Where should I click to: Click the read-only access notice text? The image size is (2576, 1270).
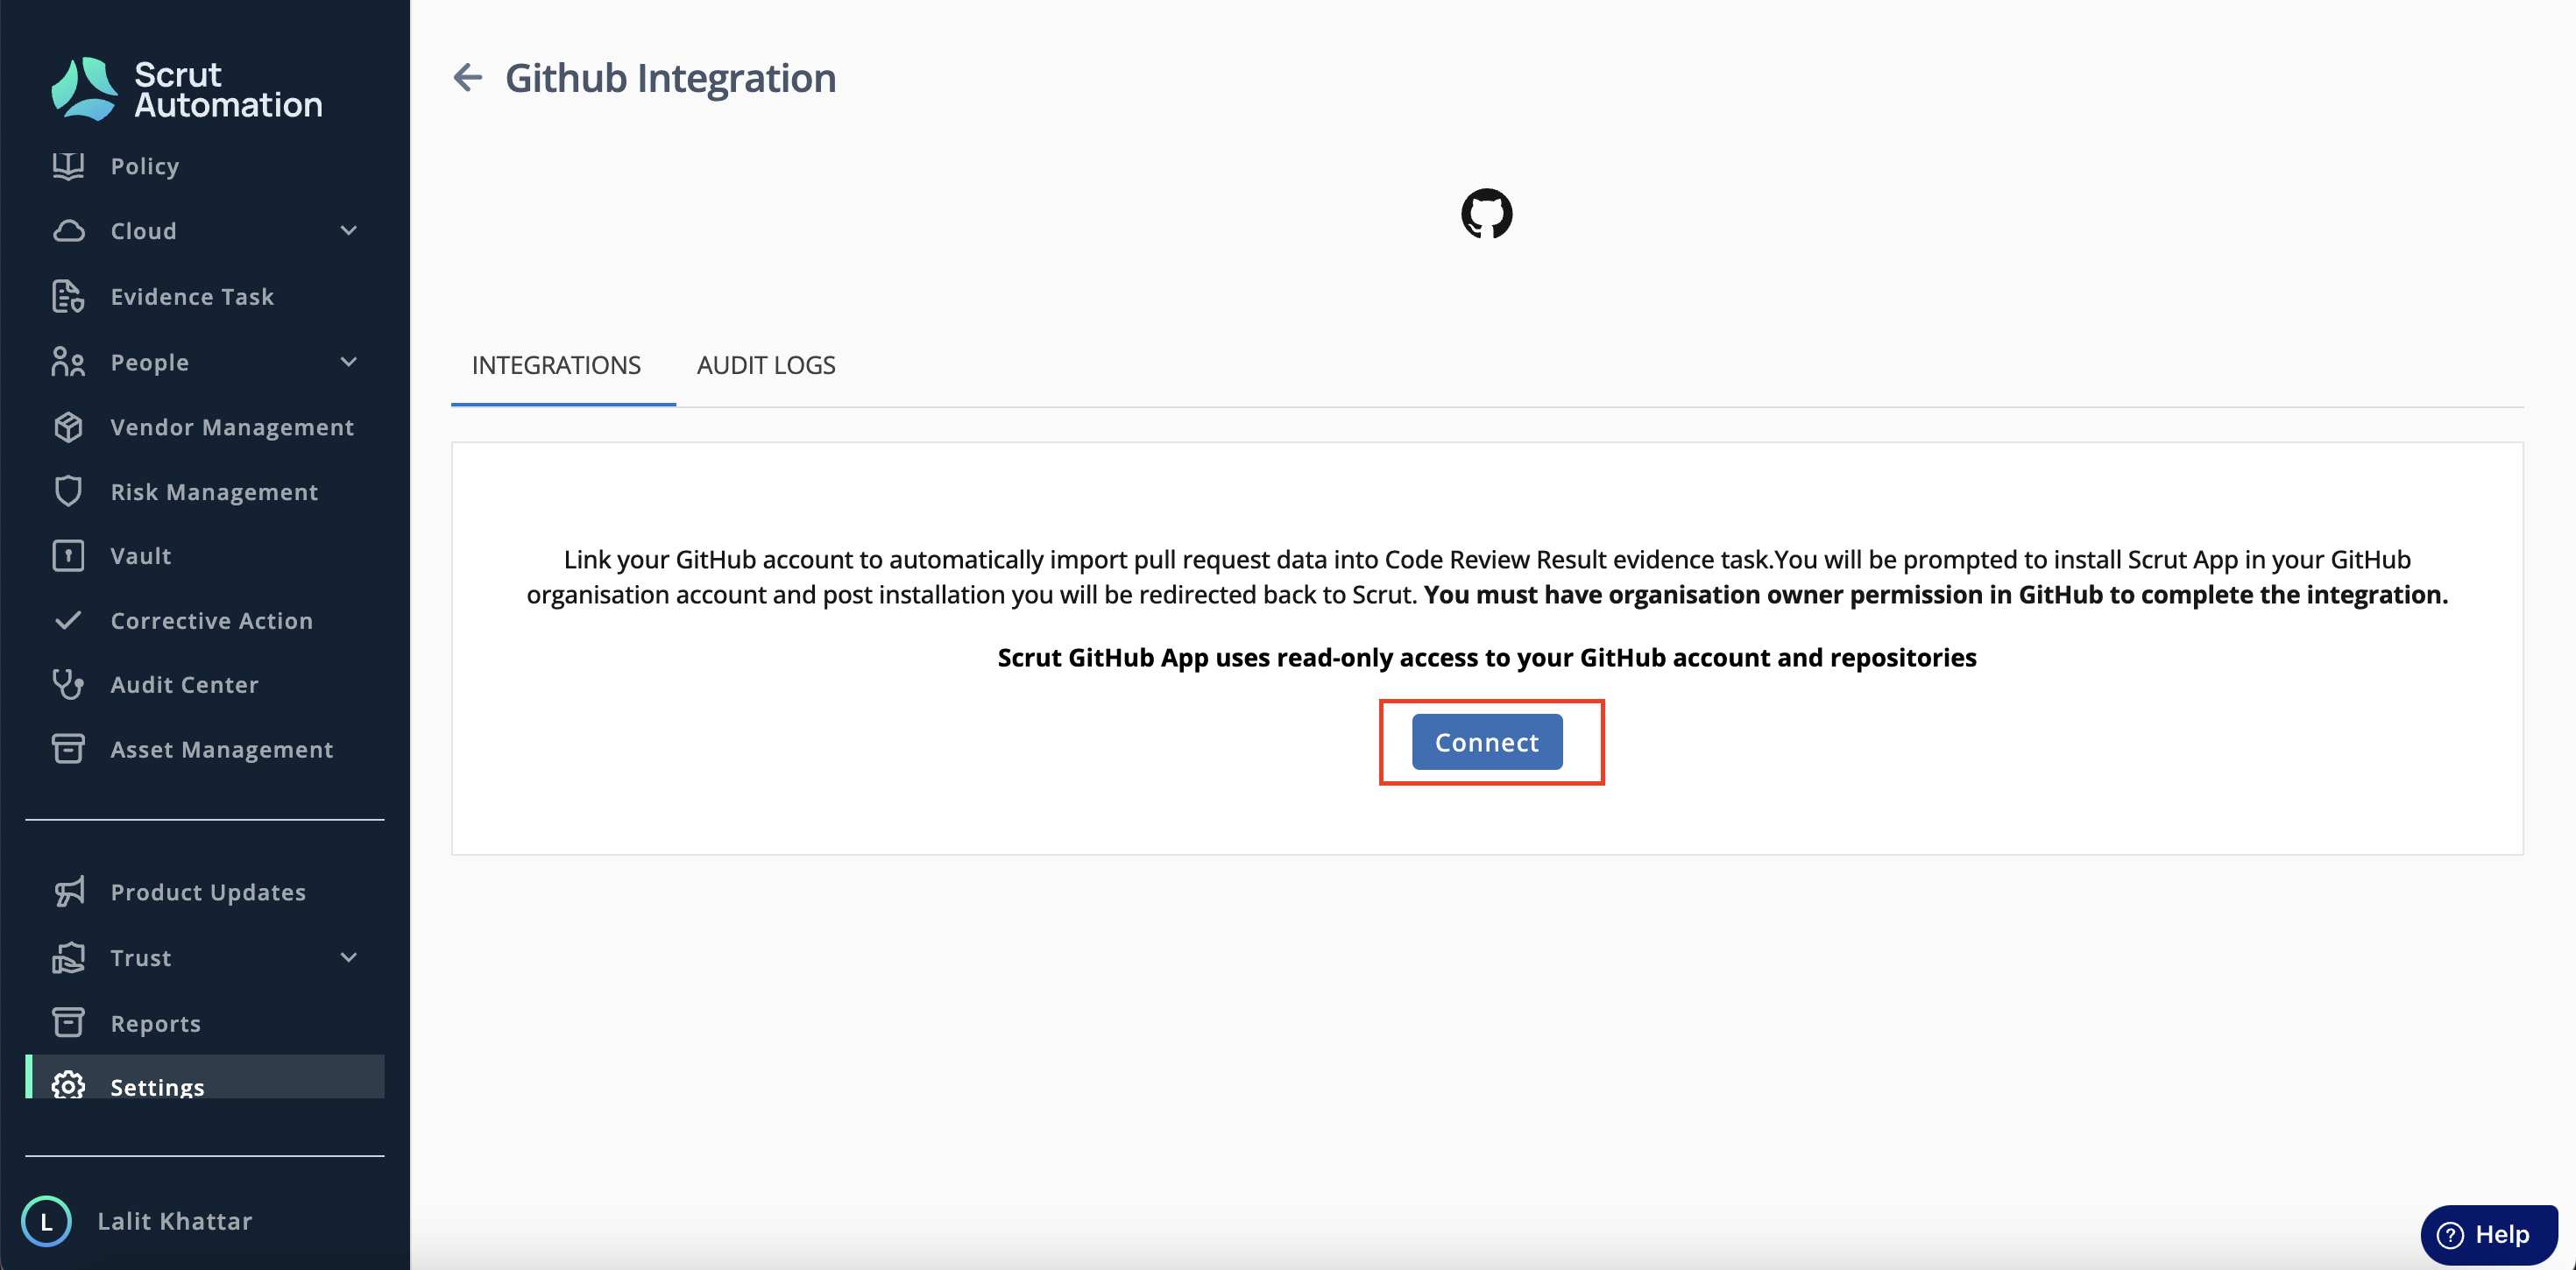point(1487,657)
